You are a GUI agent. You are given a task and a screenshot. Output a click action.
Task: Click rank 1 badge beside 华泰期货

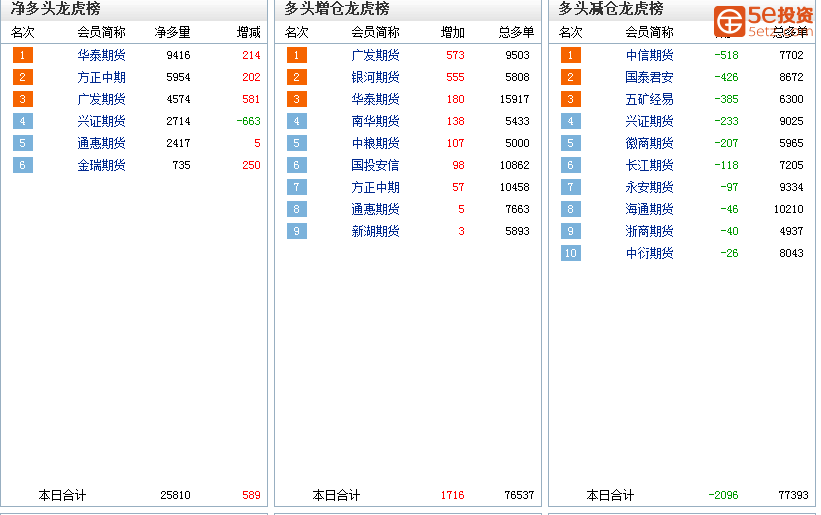(23, 55)
